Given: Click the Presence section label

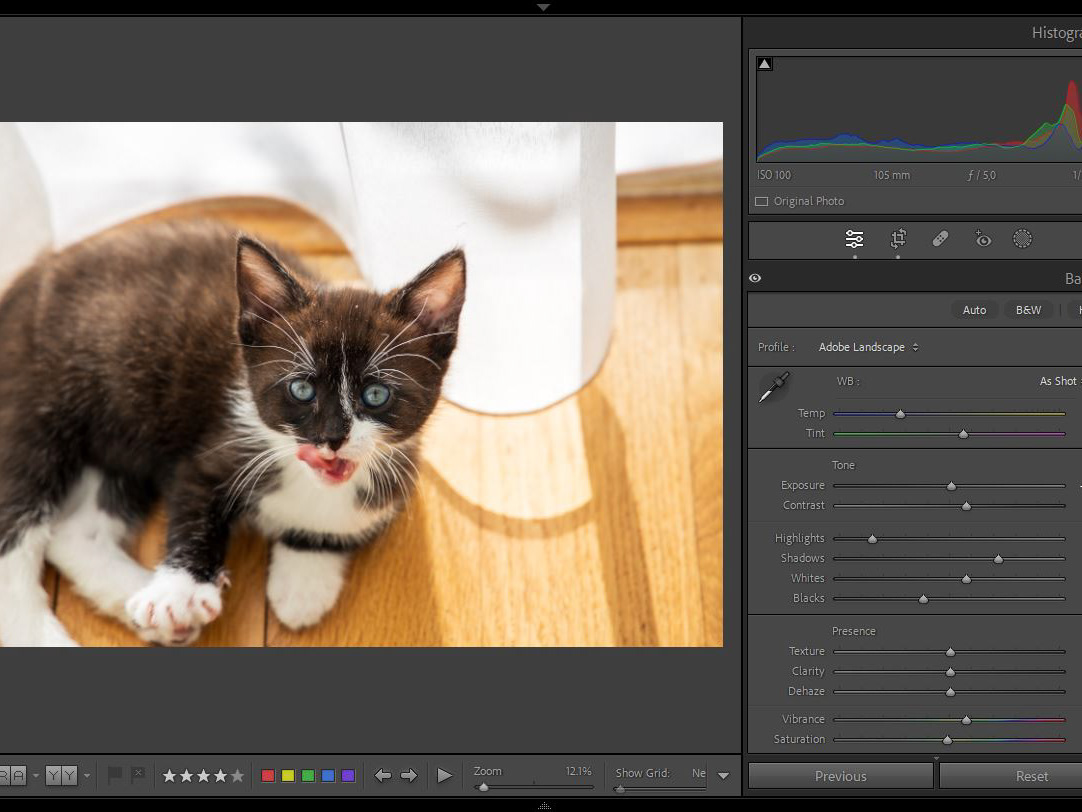Looking at the screenshot, I should click(854, 631).
